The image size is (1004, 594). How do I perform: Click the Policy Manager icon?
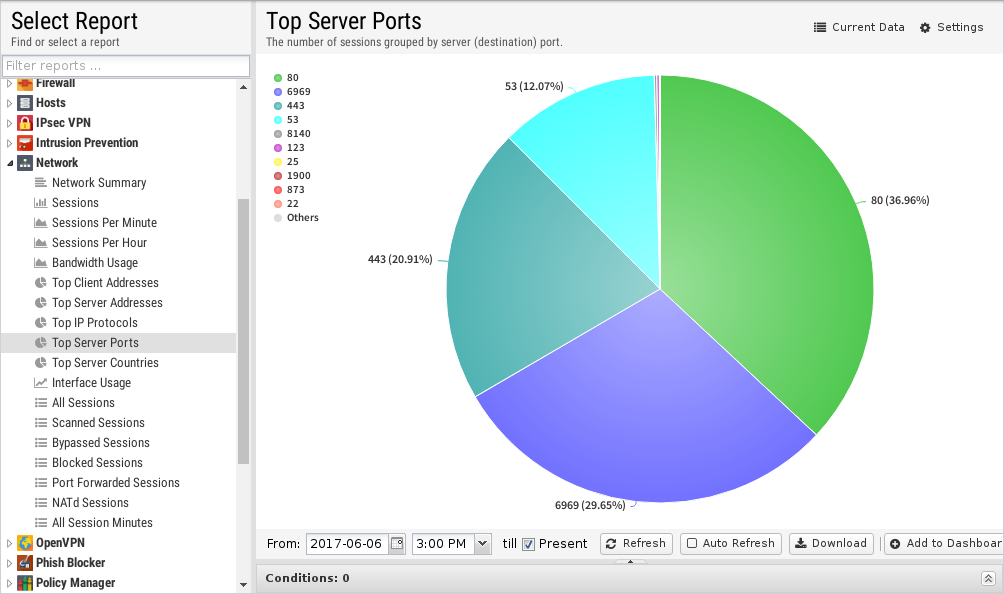click(25, 583)
